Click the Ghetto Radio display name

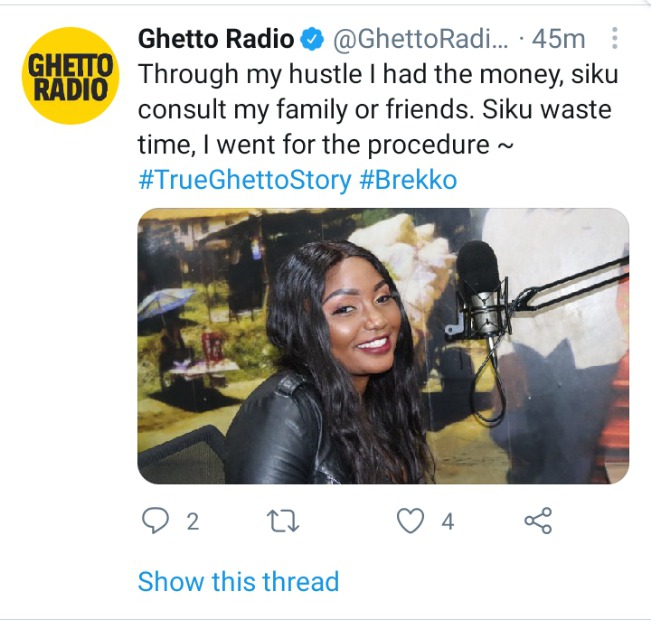(x=216, y=39)
